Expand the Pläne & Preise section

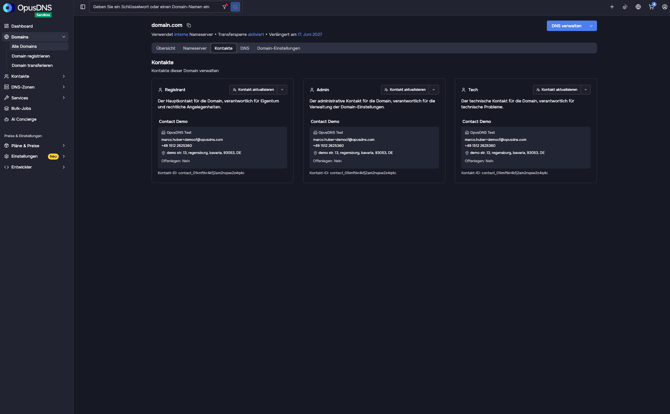[64, 146]
